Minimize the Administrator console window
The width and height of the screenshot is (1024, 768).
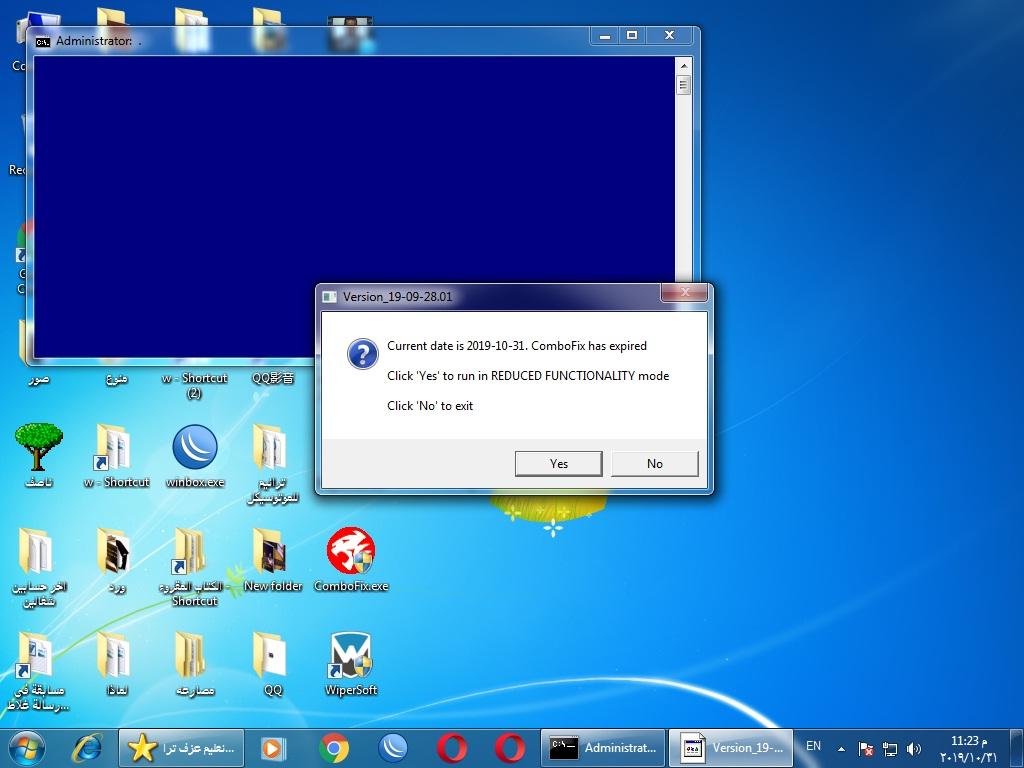[605, 35]
